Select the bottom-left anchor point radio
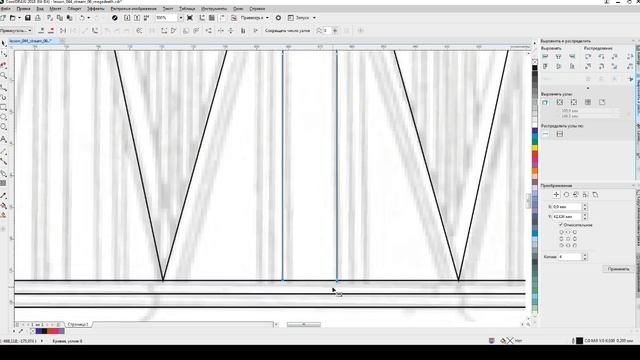Screen dimensions: 640x360 [561, 245]
